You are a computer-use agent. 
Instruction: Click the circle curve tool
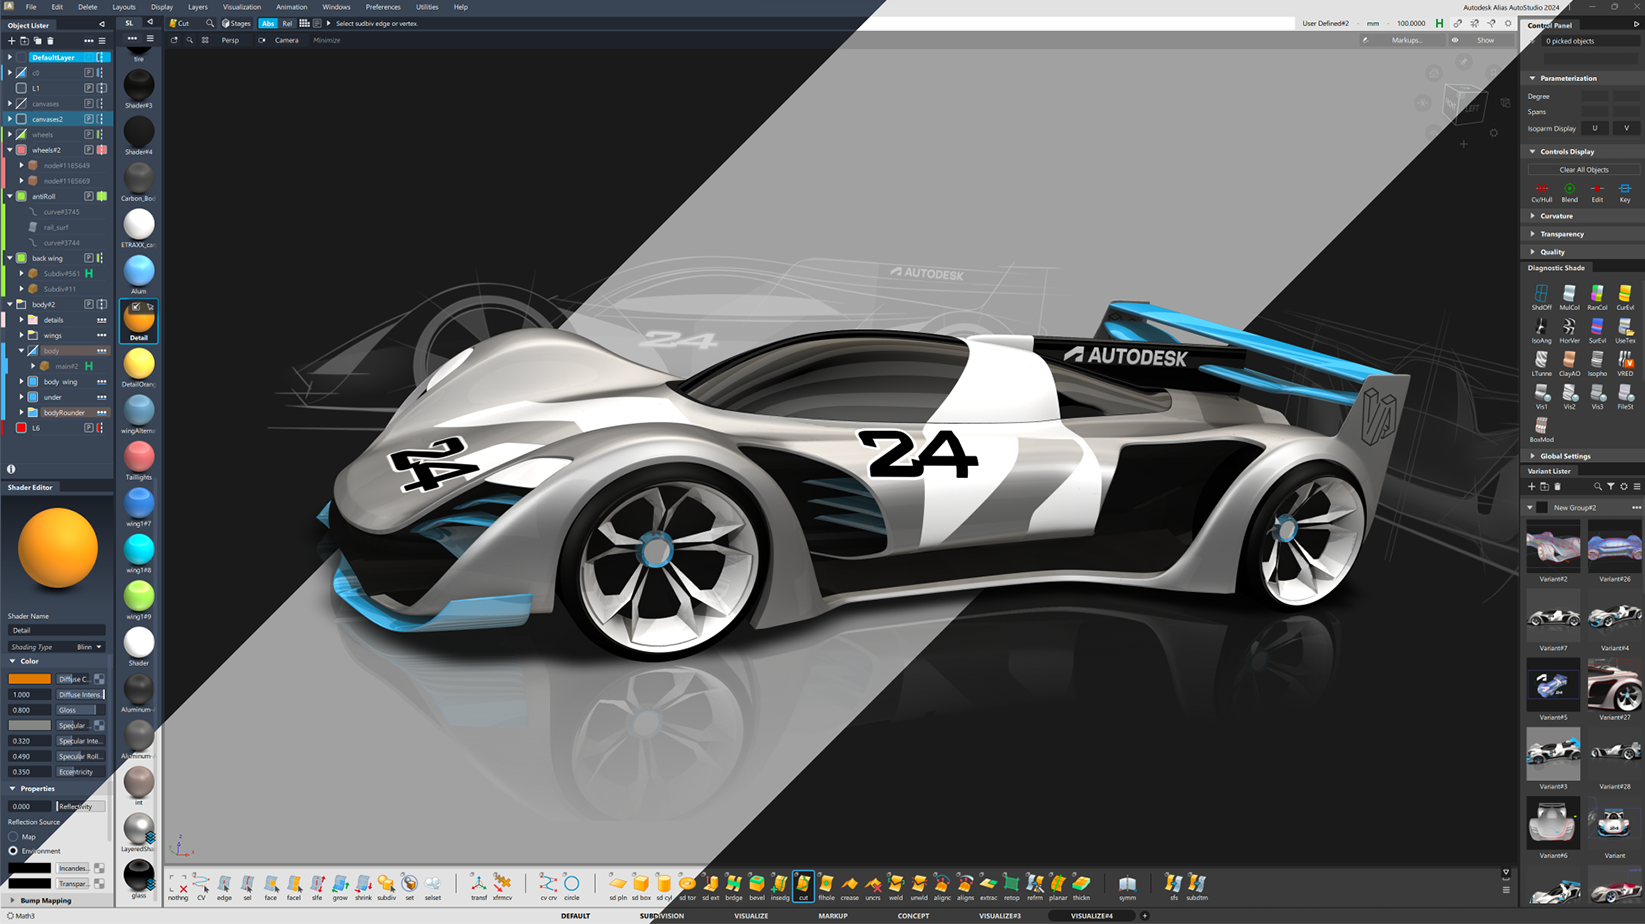[x=572, y=886]
